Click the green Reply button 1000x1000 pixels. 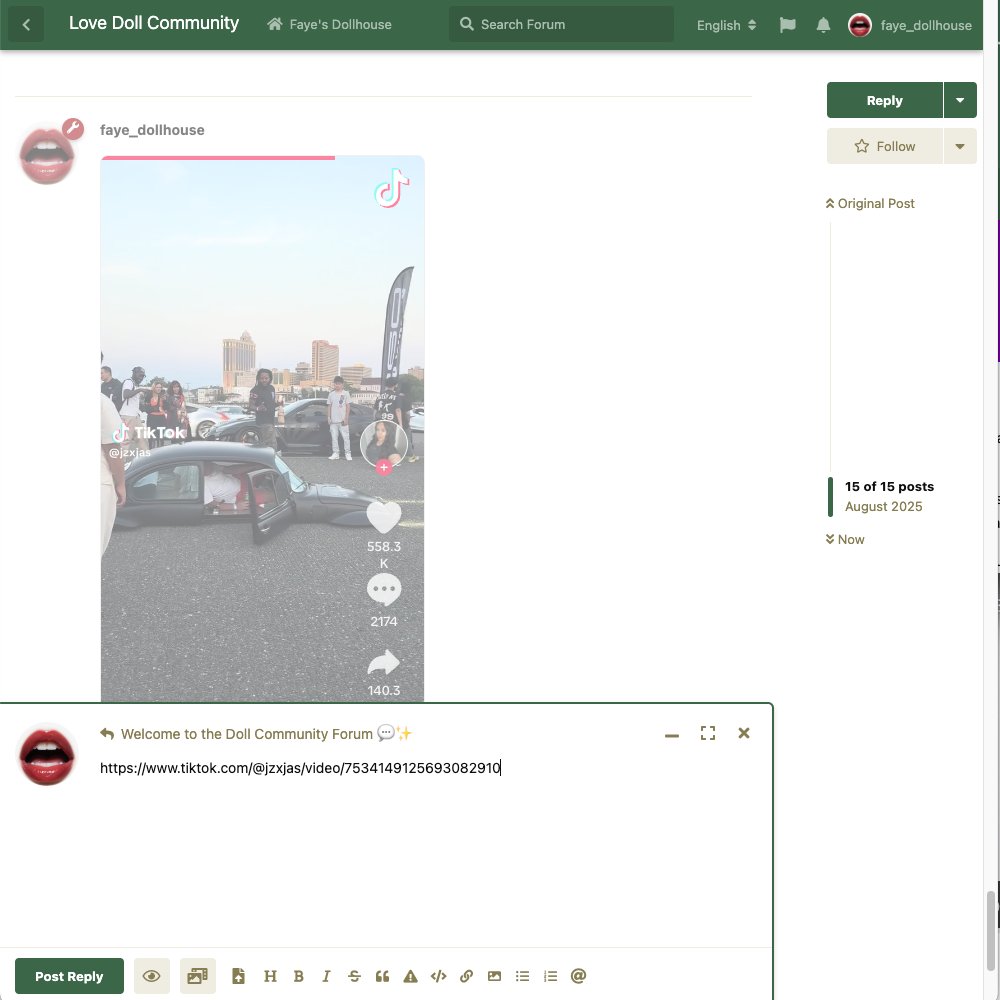coord(885,100)
